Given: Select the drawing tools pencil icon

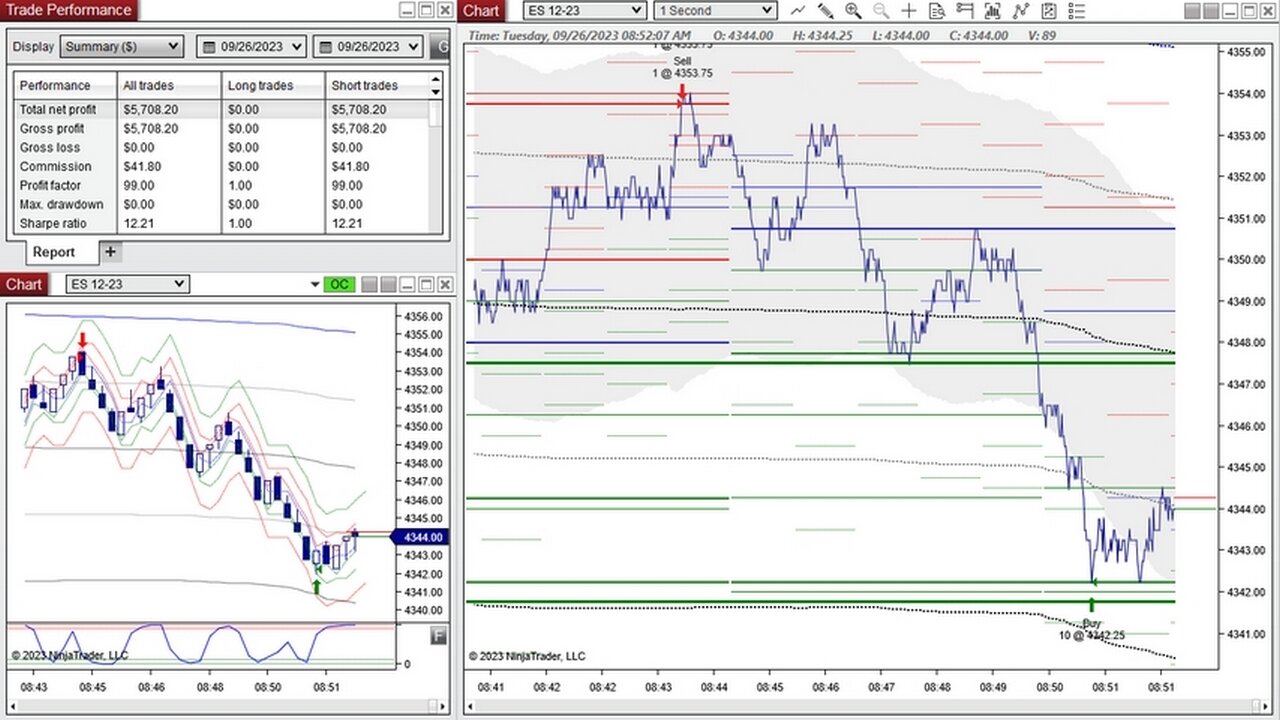Looking at the screenshot, I should pos(825,11).
